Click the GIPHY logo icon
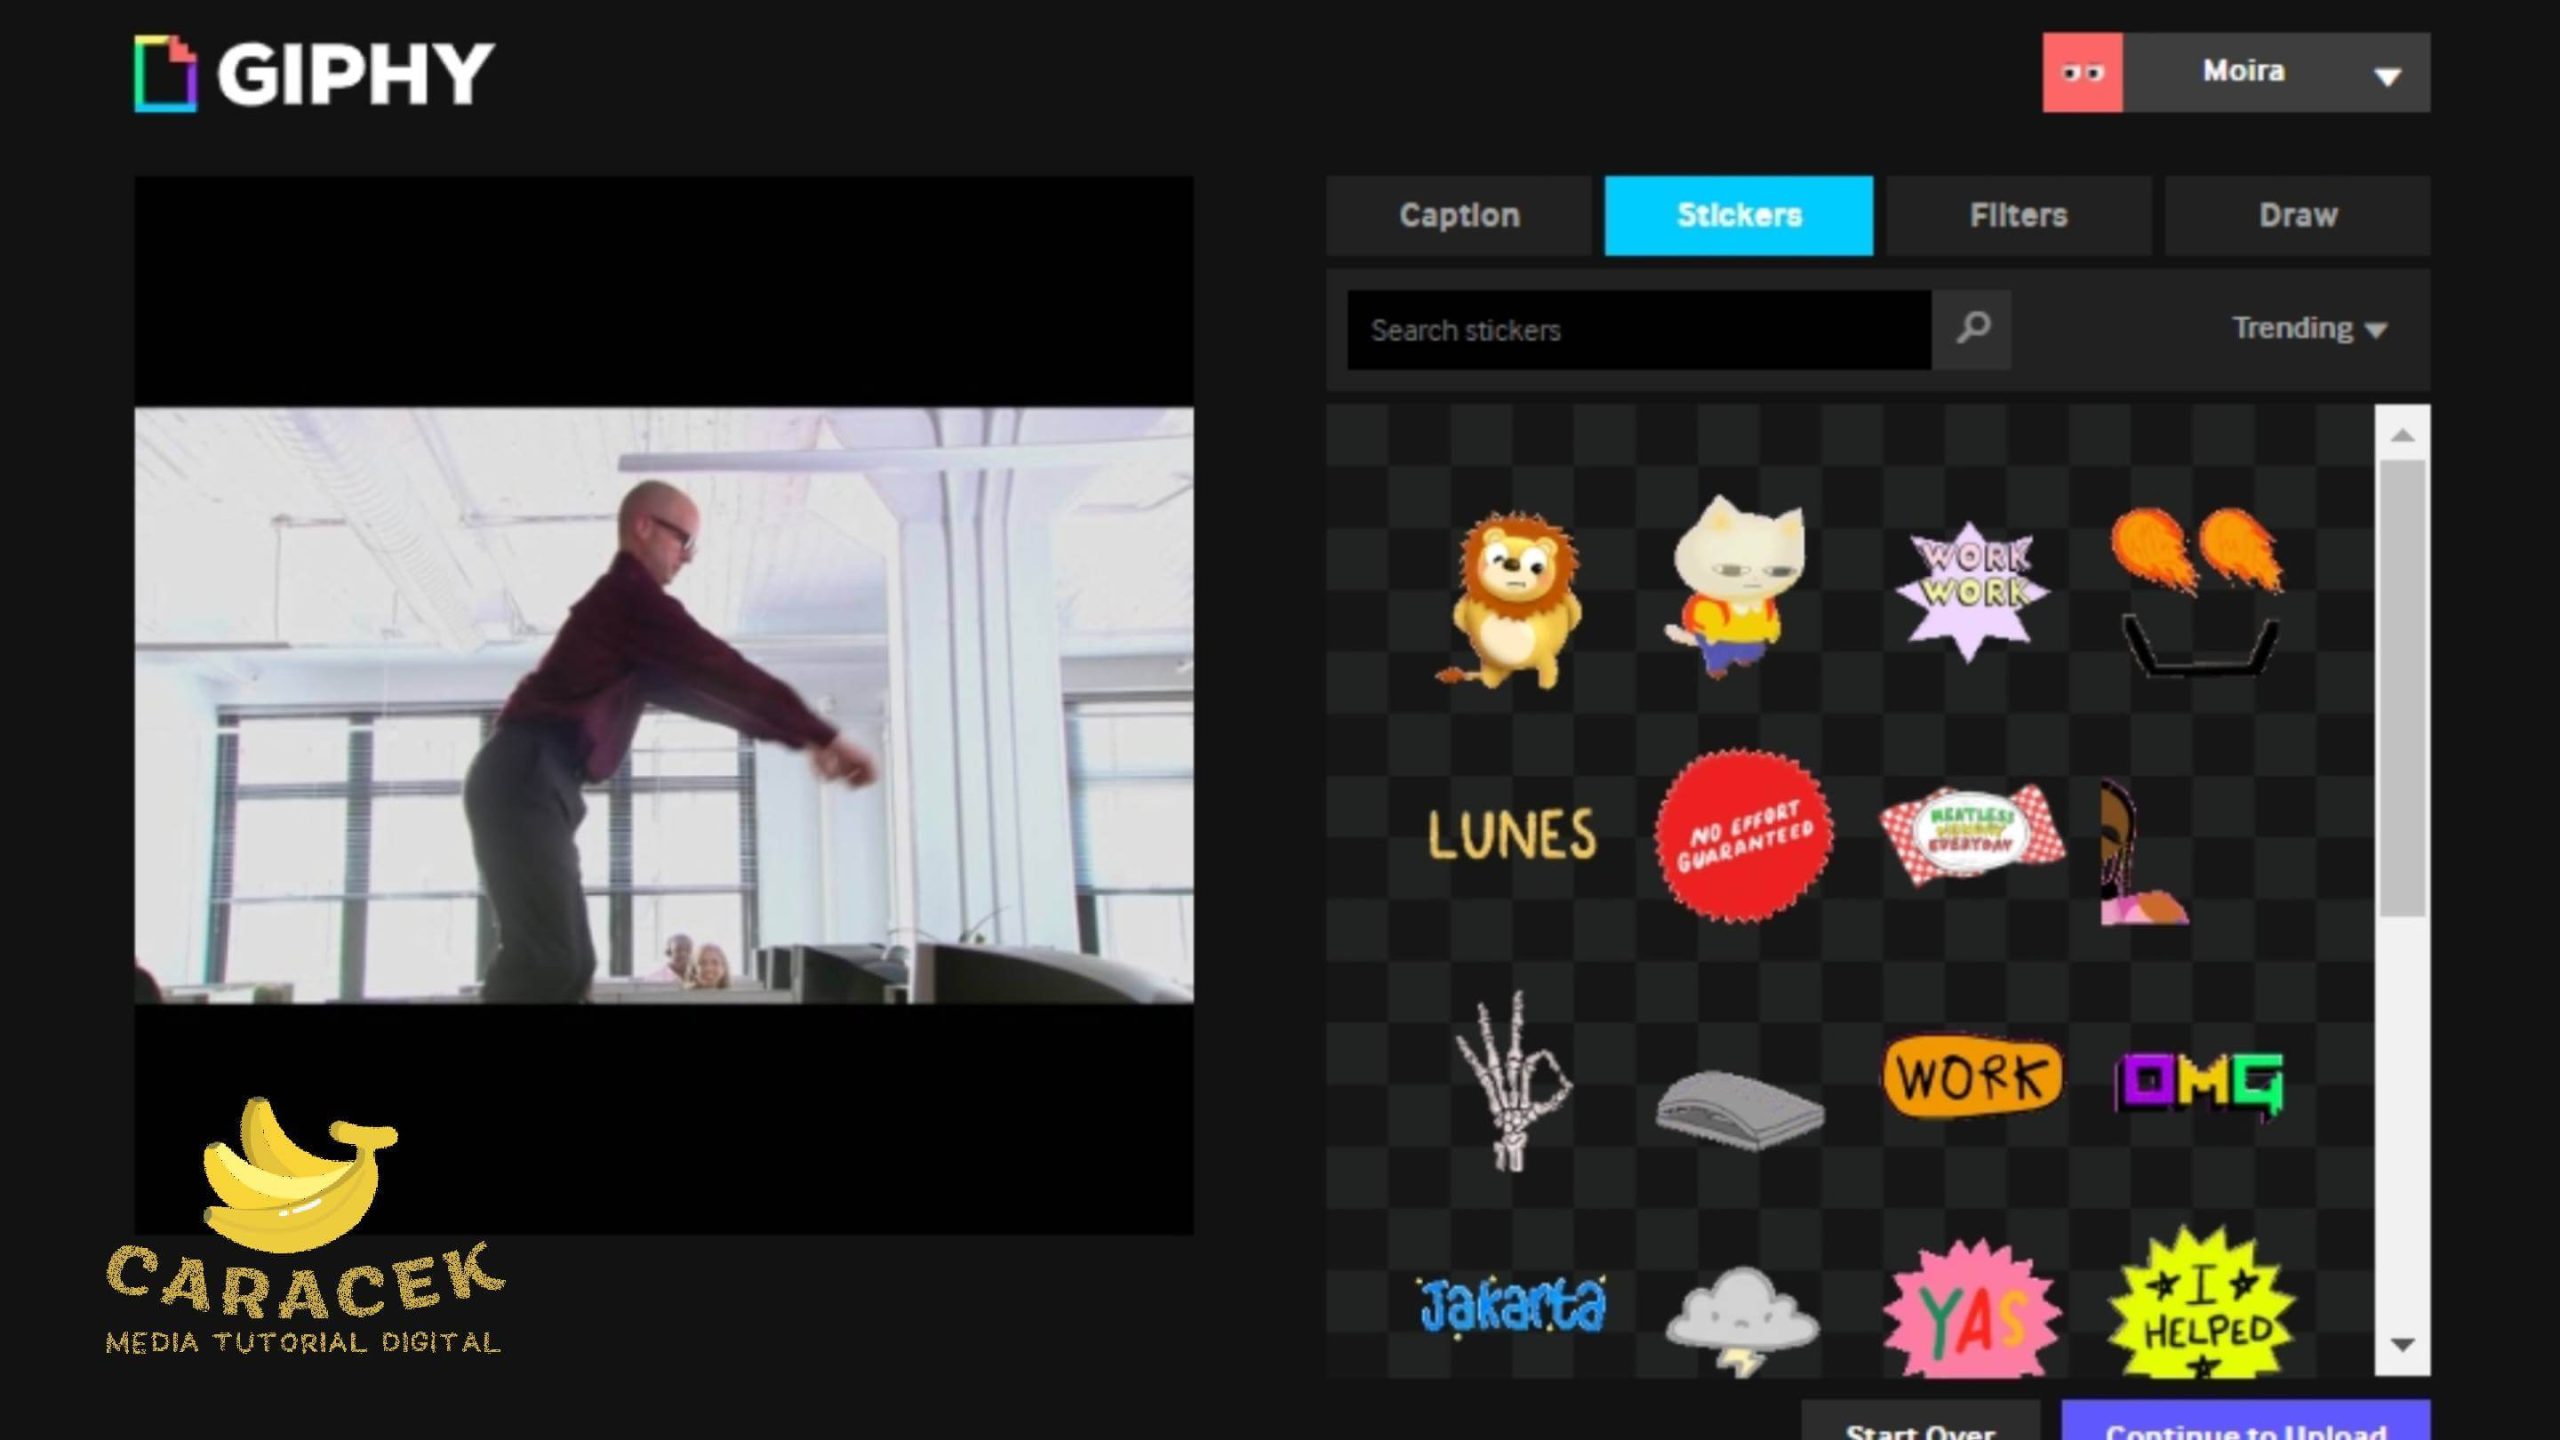The width and height of the screenshot is (2560, 1440). click(165, 73)
